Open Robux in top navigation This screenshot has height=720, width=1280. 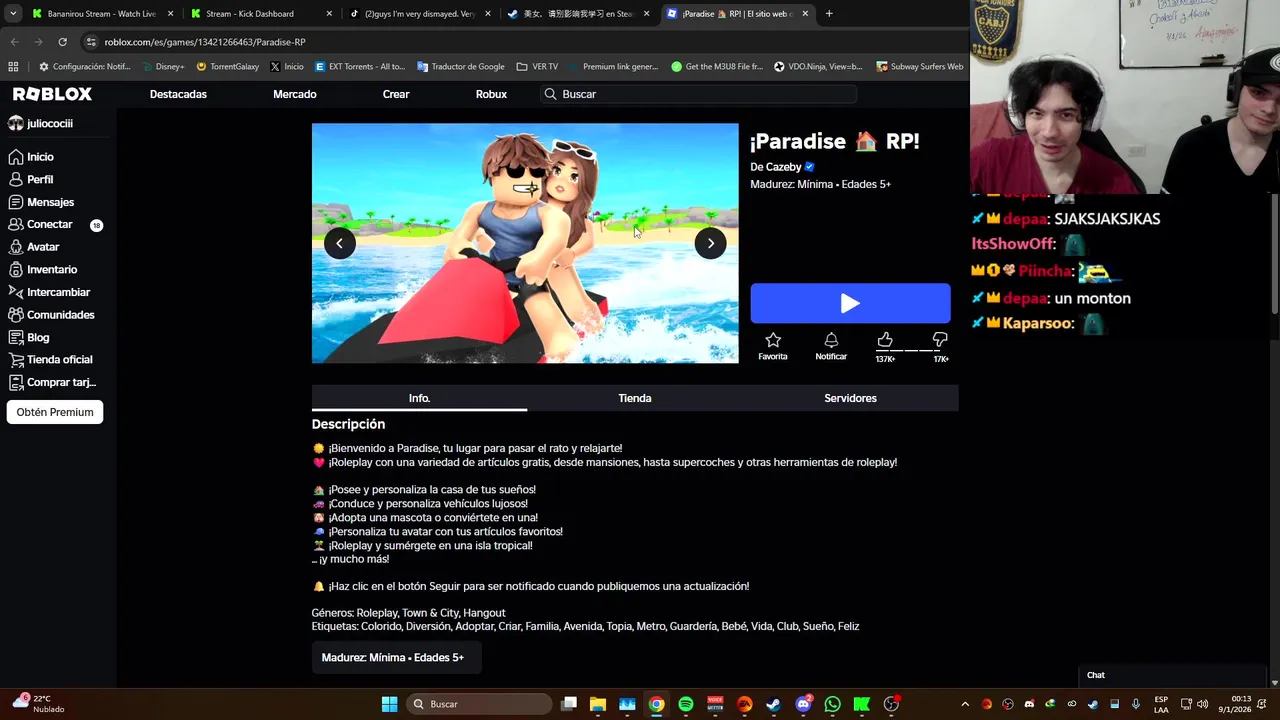[x=491, y=94]
